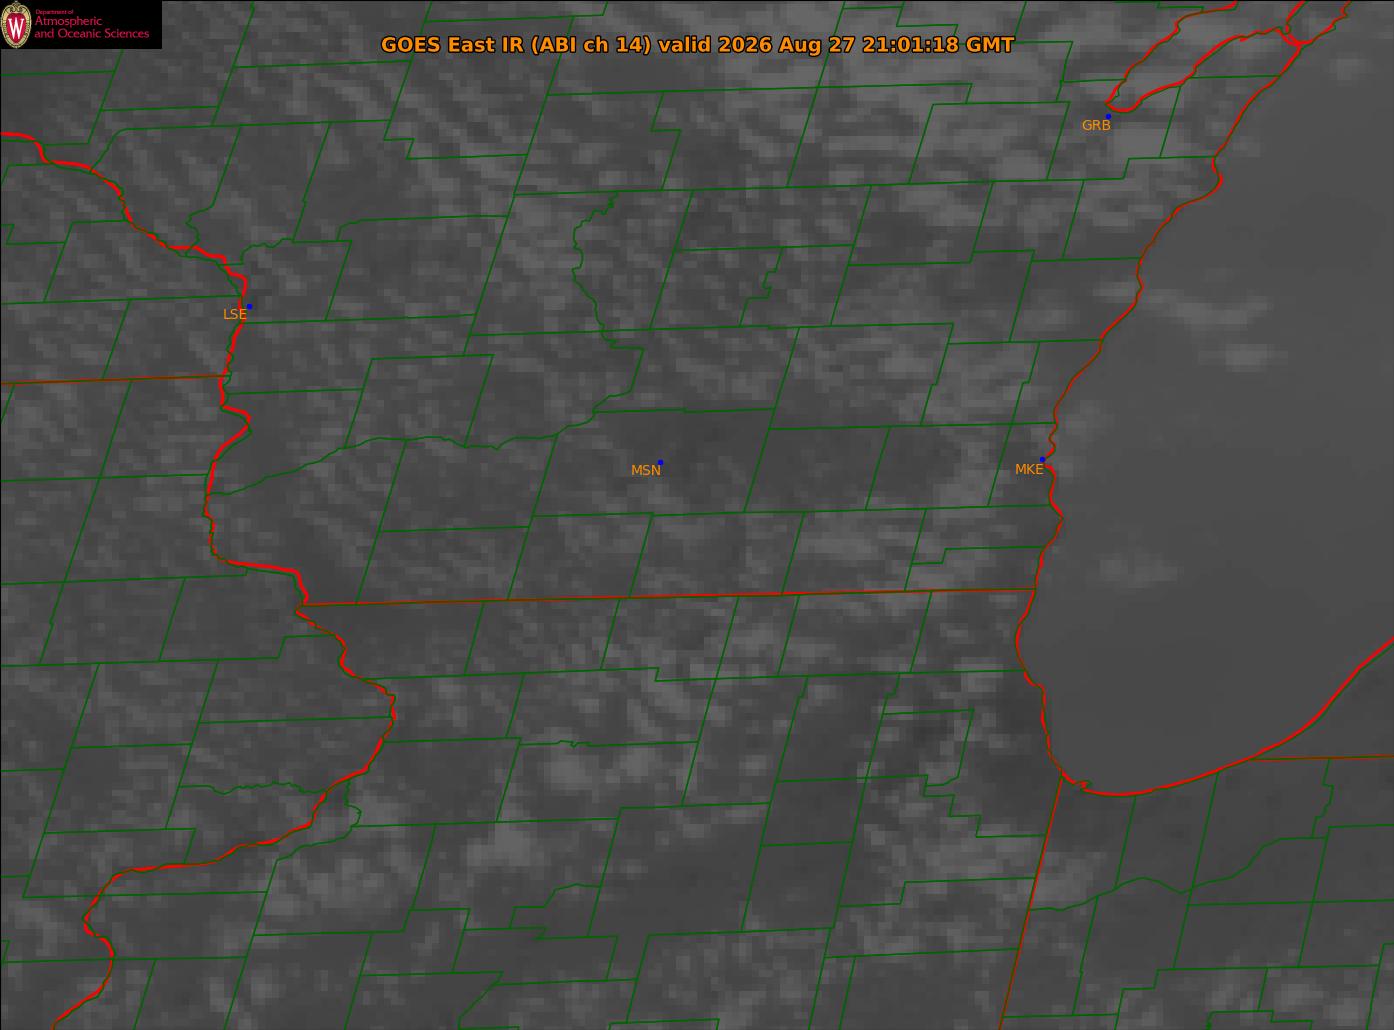This screenshot has height=1030, width=1394.
Task: Click the bright cloud patch over Lake Michigan
Action: (1242, 356)
